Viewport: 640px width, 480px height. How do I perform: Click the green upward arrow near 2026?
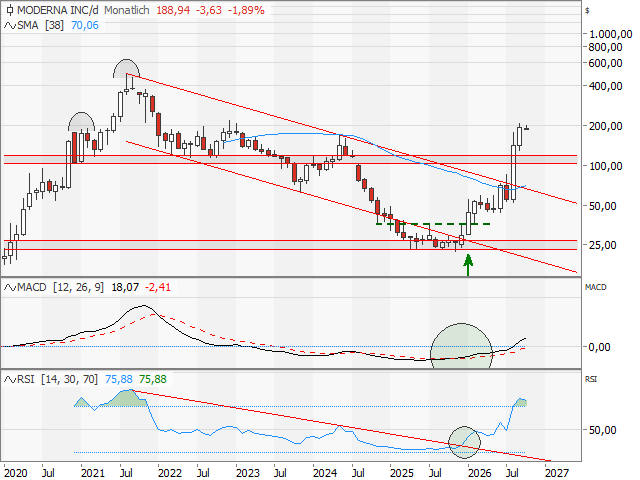click(468, 264)
